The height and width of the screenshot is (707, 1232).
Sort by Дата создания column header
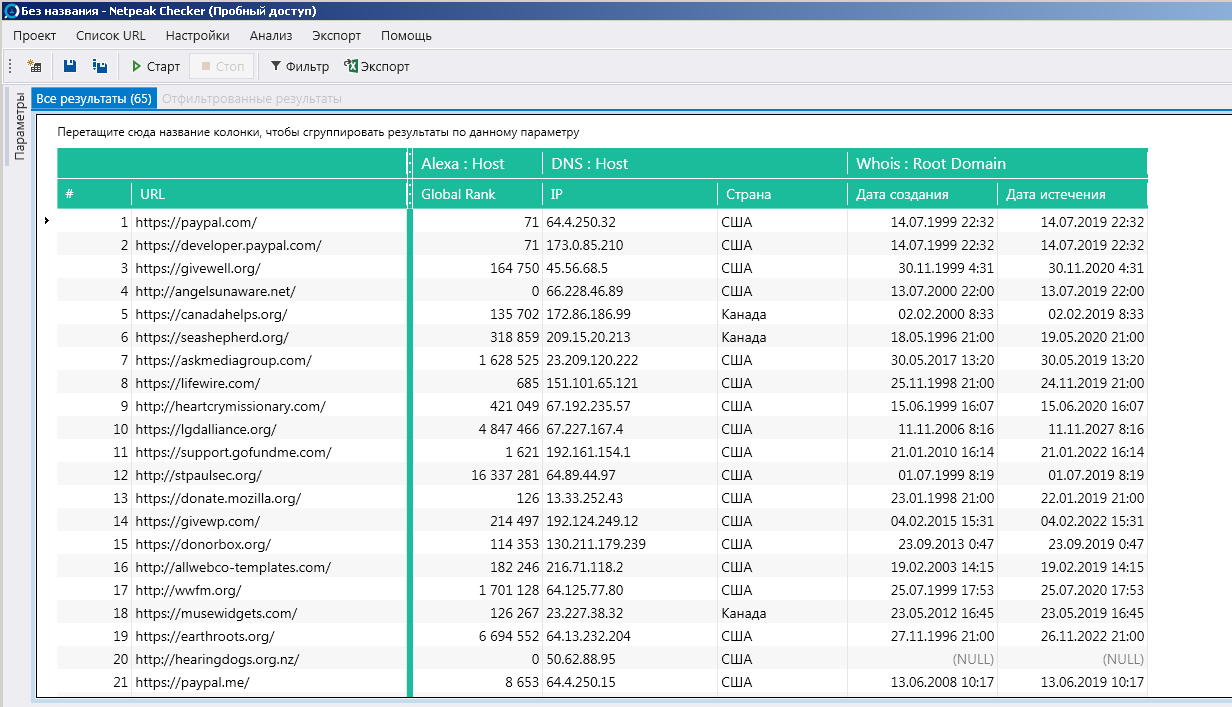[902, 195]
